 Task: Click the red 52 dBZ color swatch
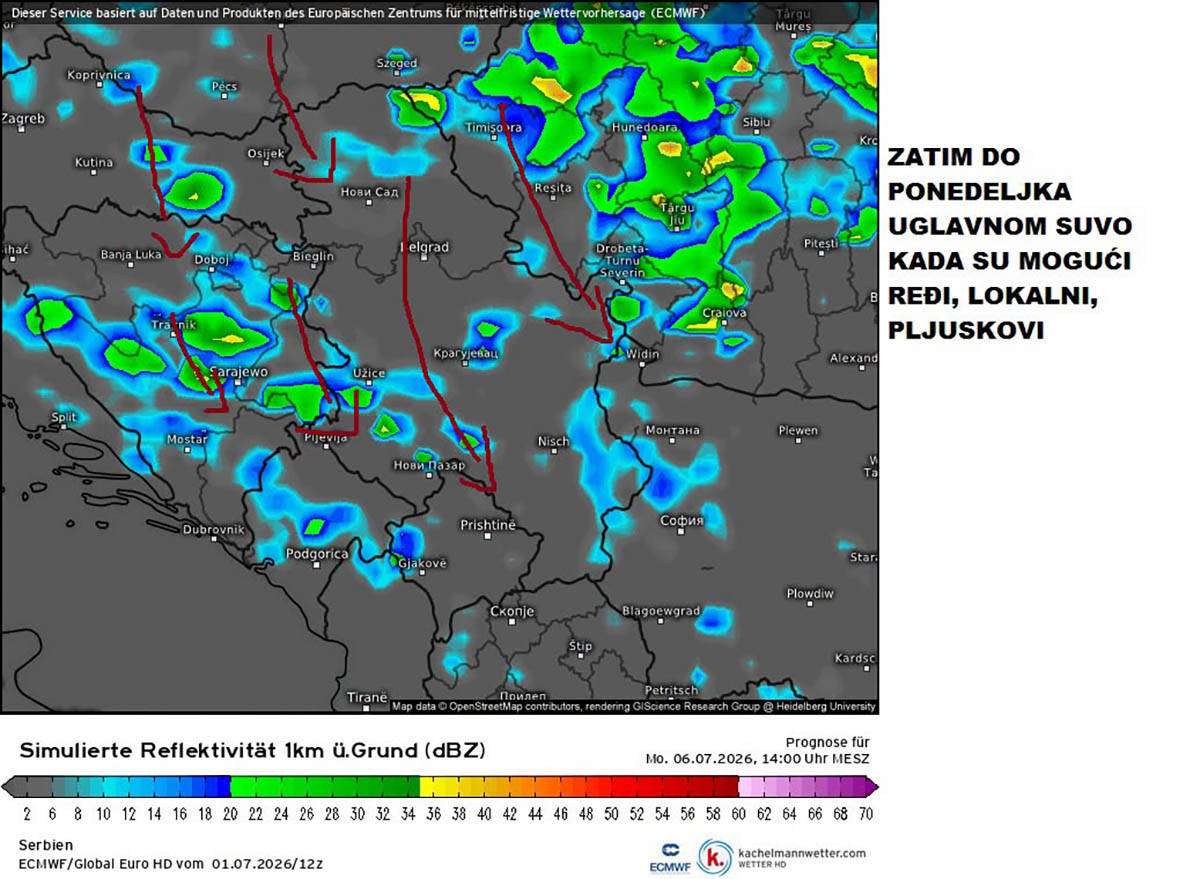click(x=637, y=787)
